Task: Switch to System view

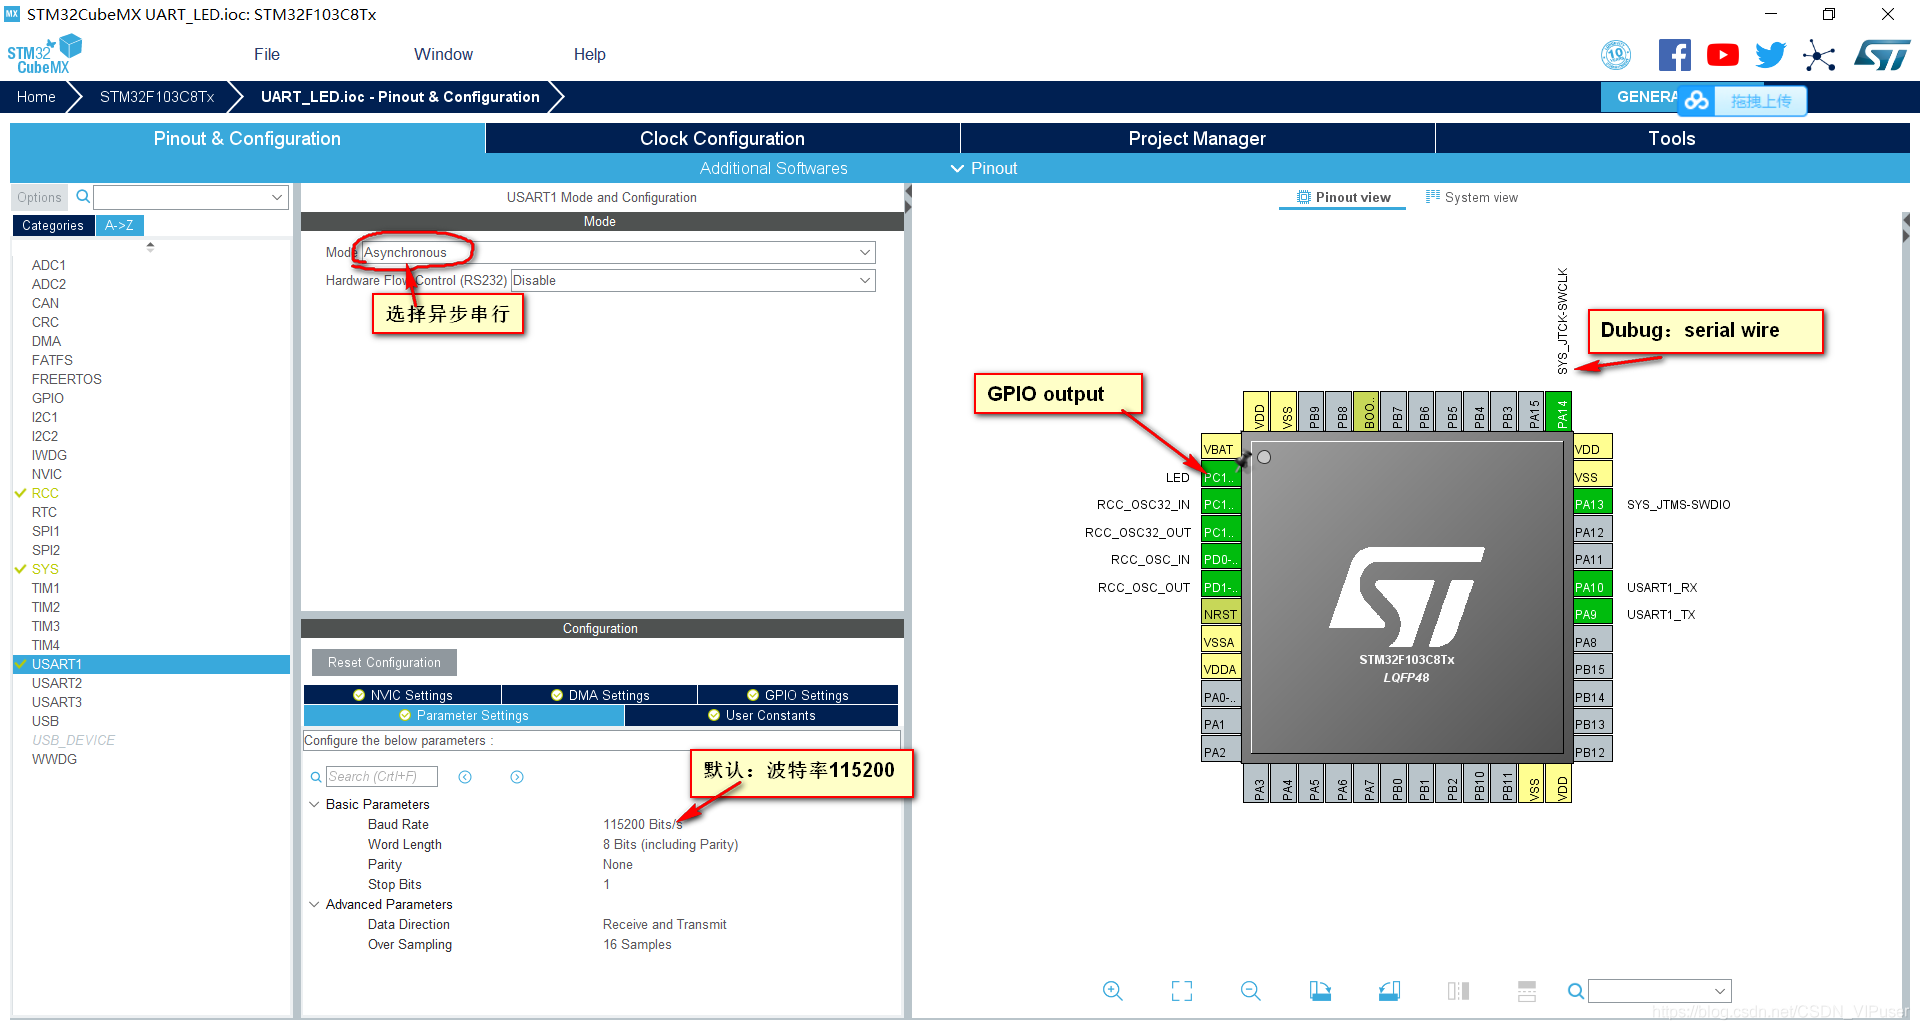Action: (x=1471, y=198)
